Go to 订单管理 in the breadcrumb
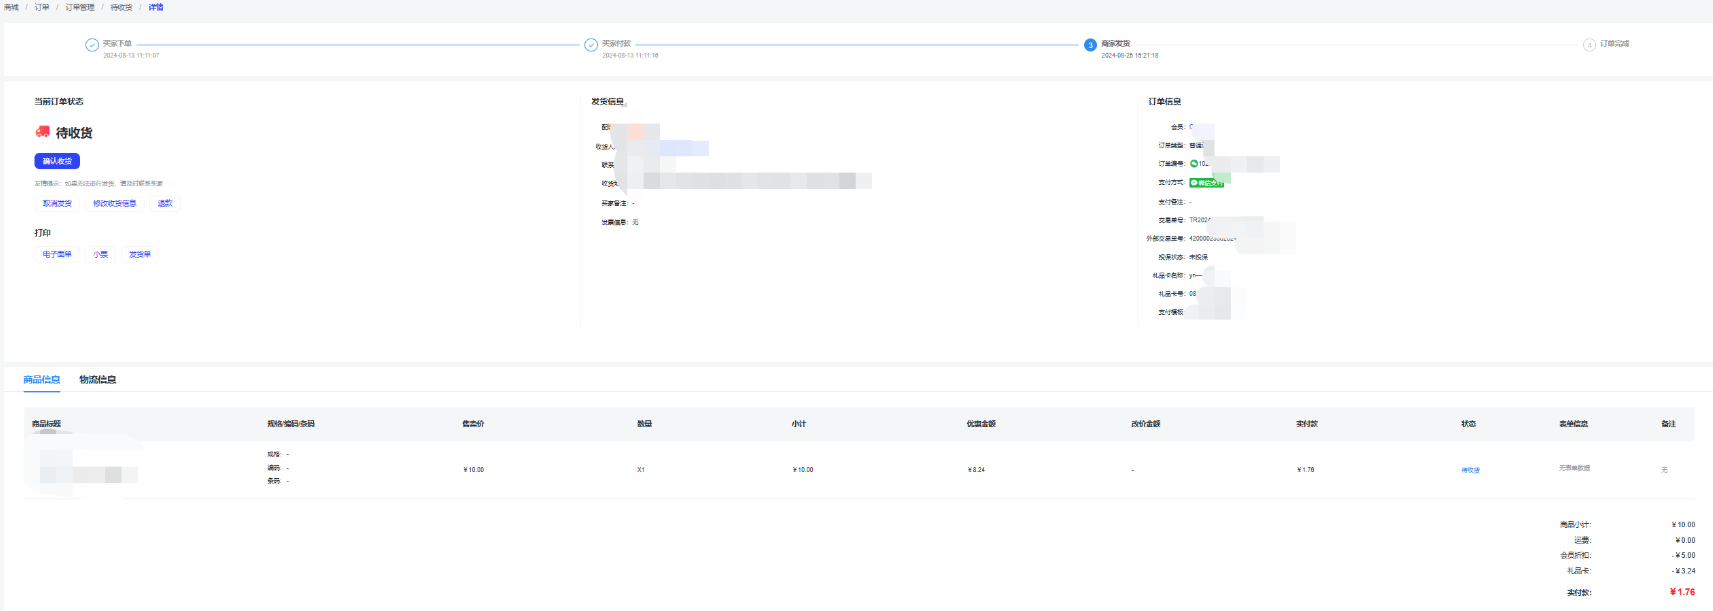Image resolution: width=1713 pixels, height=611 pixels. 80,7
